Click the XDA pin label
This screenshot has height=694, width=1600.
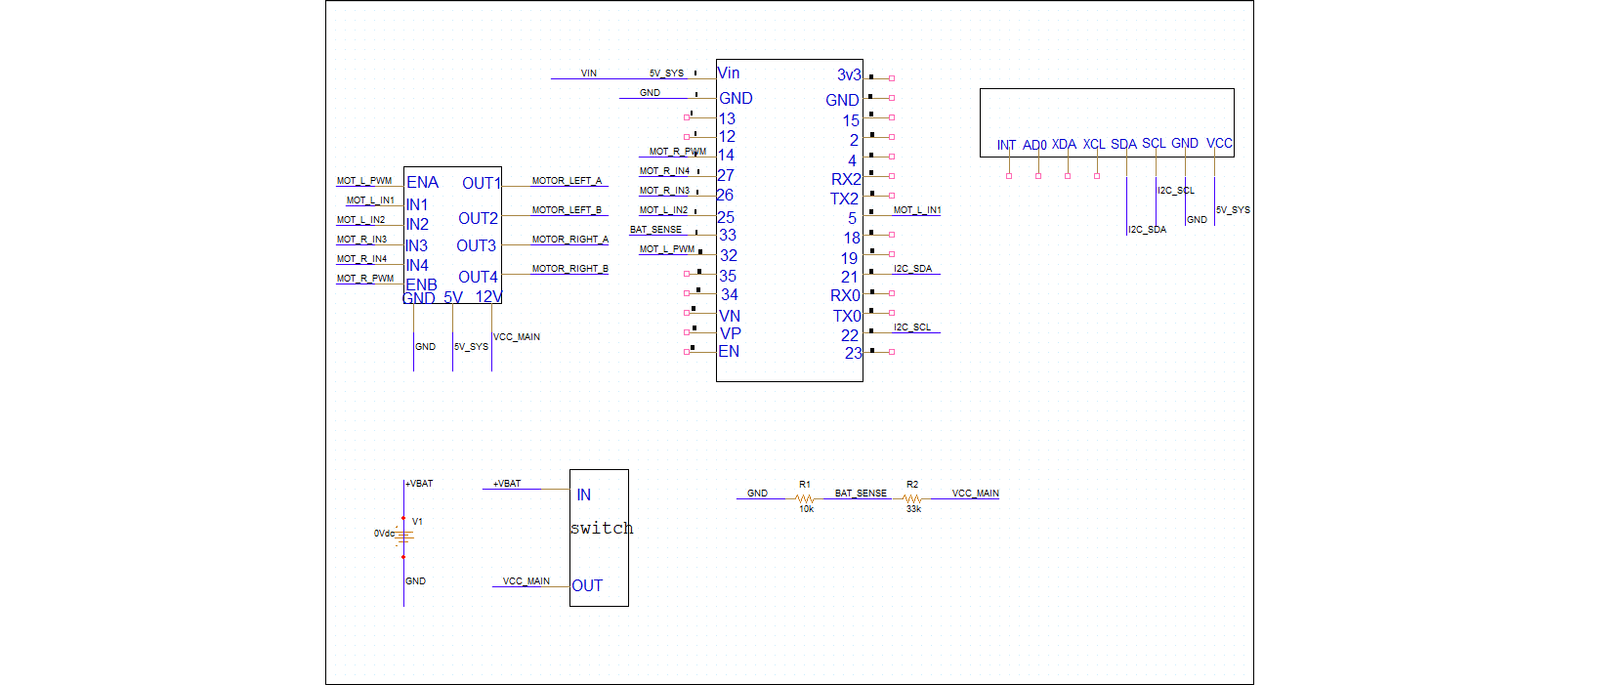[x=1064, y=144]
